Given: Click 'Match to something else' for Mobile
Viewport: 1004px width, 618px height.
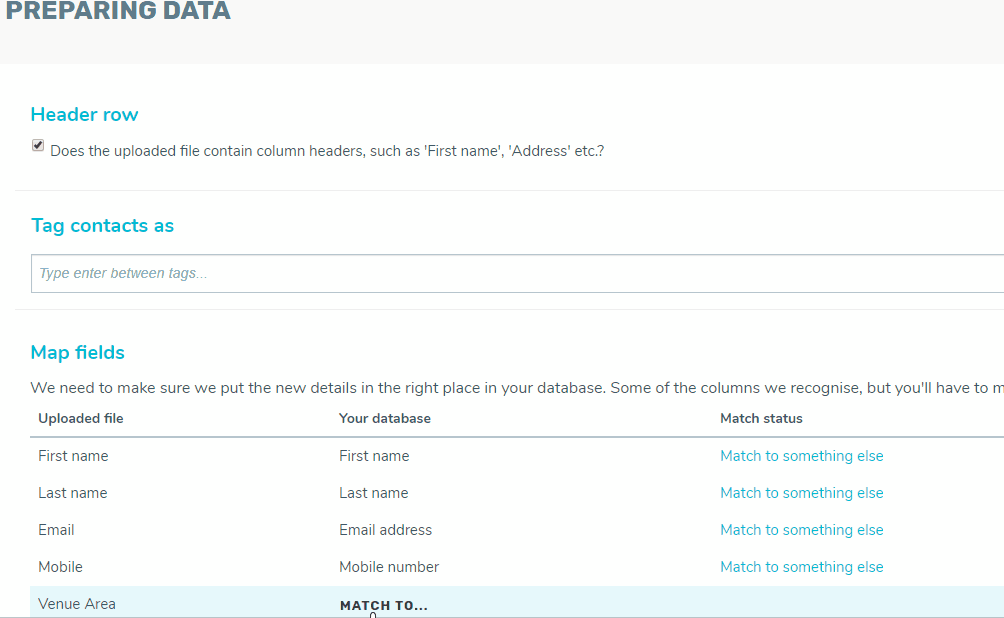Looking at the screenshot, I should coord(802,567).
